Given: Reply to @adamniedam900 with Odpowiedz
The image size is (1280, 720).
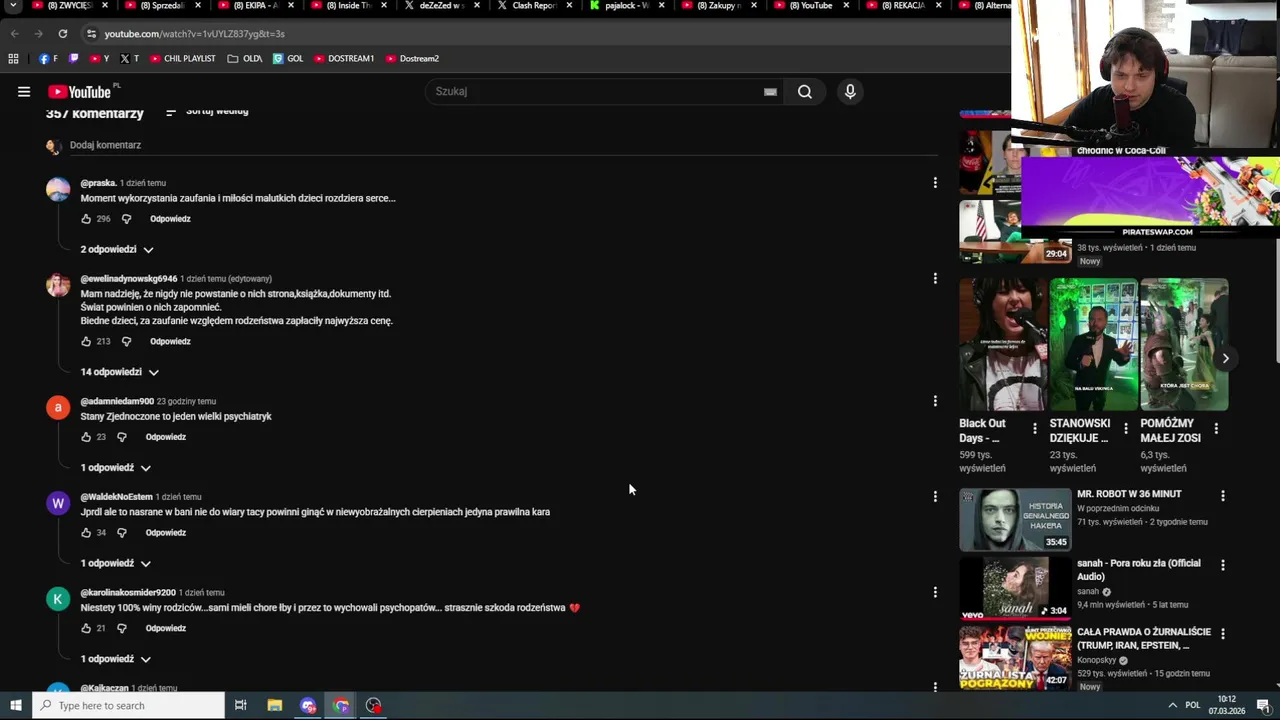Looking at the screenshot, I should coord(166,437).
